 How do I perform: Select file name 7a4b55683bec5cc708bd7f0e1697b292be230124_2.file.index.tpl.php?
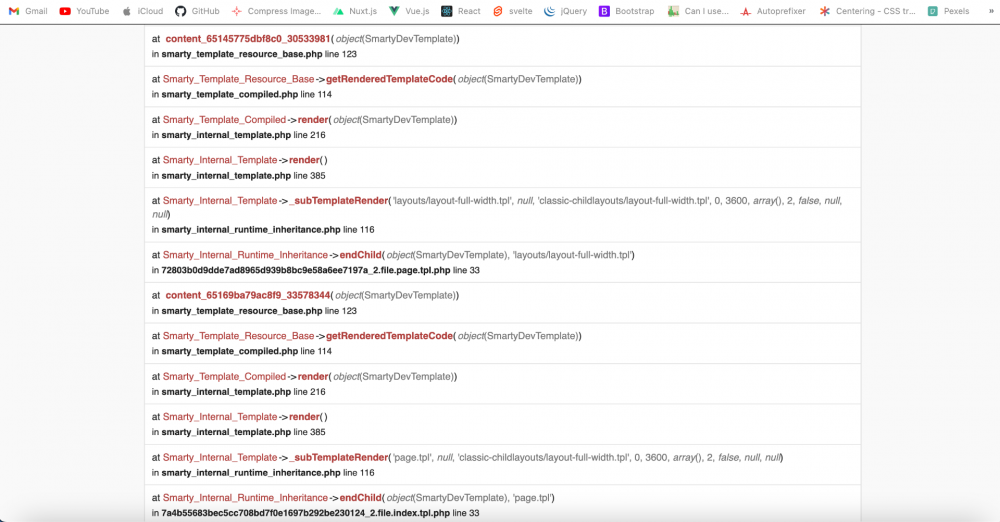click(305, 513)
